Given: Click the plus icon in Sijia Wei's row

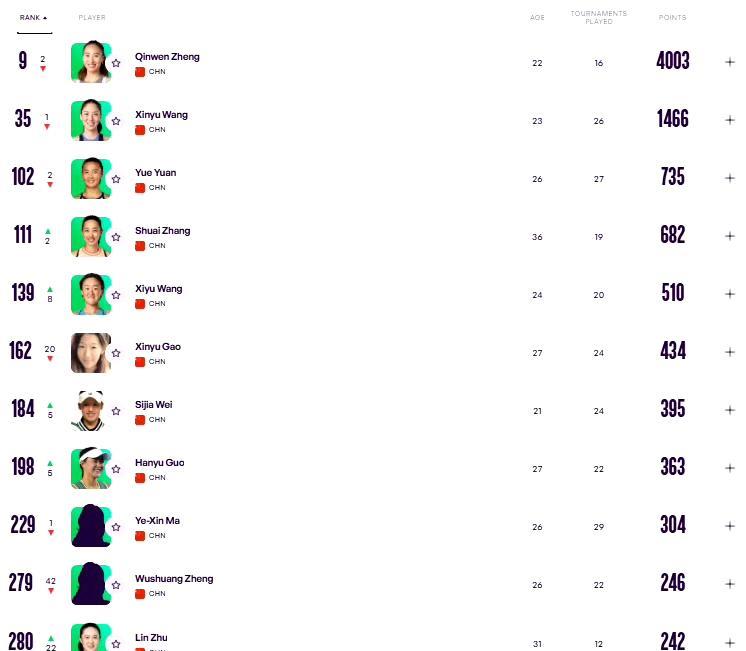Looking at the screenshot, I should (730, 410).
